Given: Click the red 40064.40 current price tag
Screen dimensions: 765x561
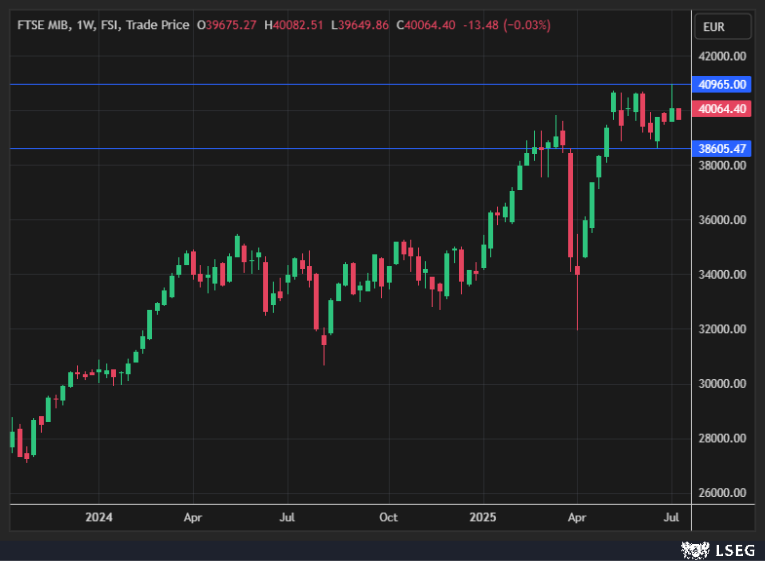Looking at the screenshot, I should coord(723,109).
